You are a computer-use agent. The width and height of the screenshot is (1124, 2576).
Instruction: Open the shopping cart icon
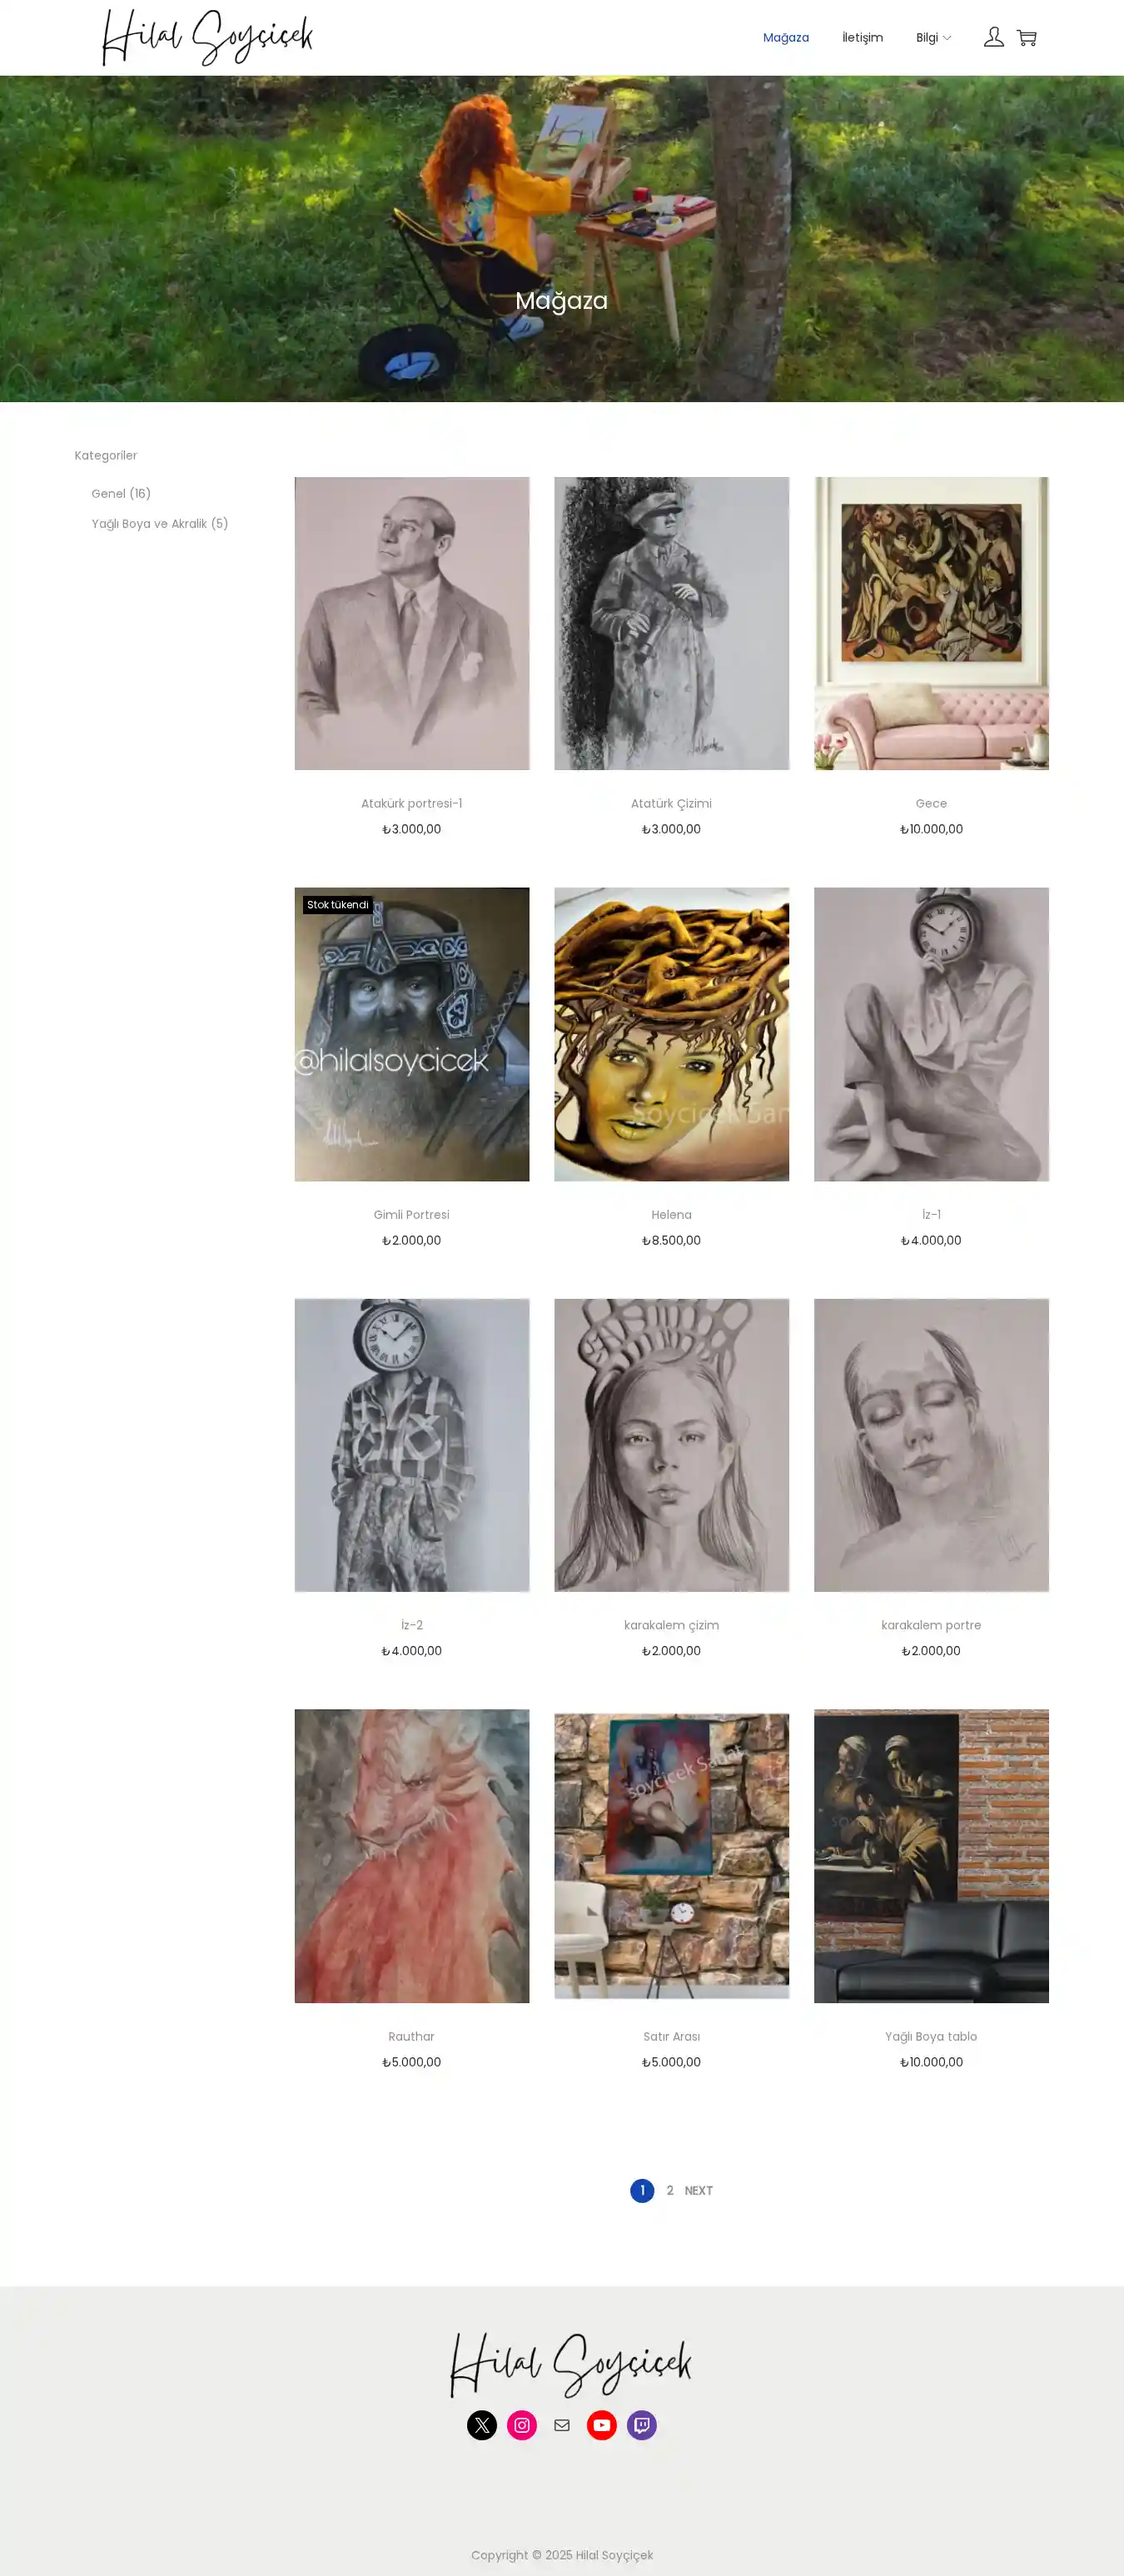pyautogui.click(x=1027, y=38)
